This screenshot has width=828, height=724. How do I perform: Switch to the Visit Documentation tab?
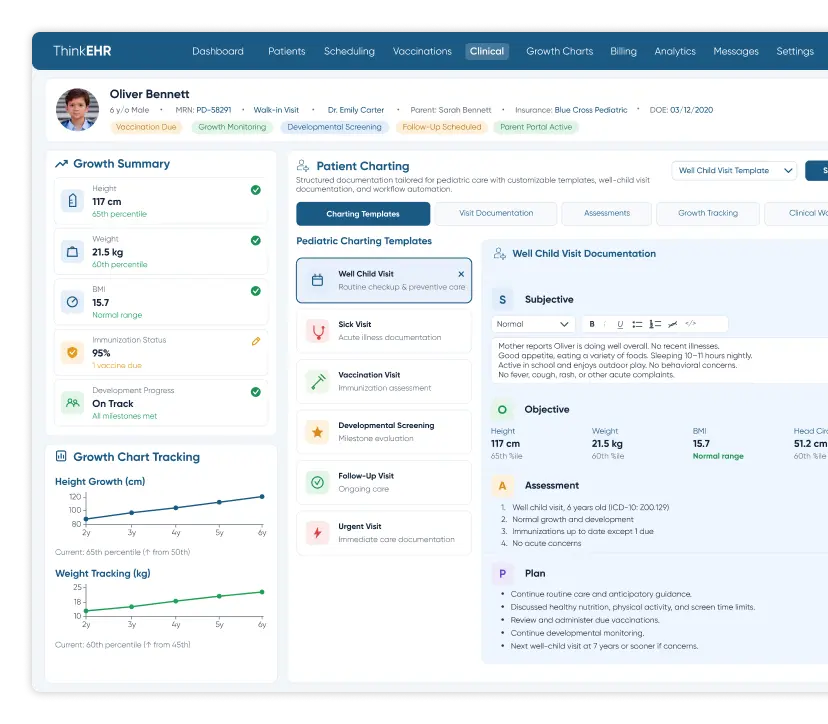tap(496, 213)
